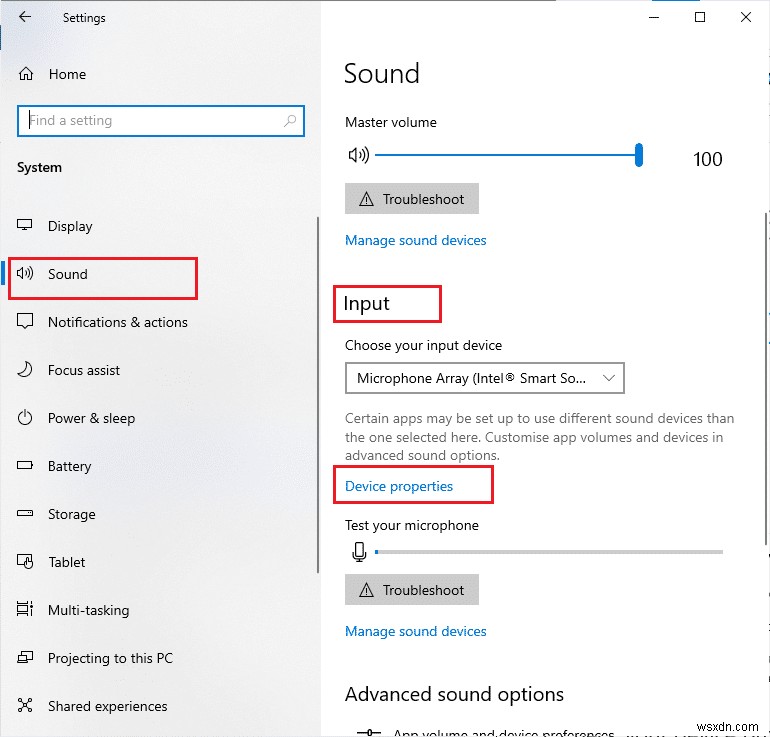This screenshot has width=770, height=737.
Task: Click the search magnifier icon
Action: [290, 121]
